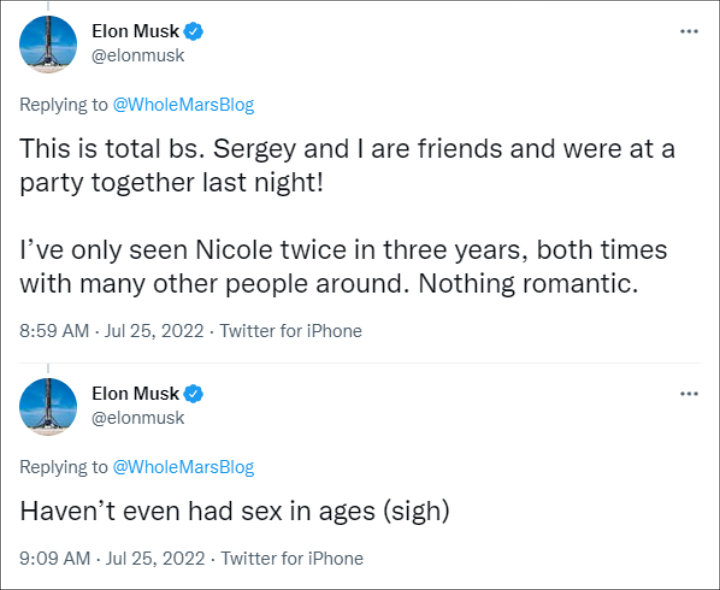The image size is (720, 590).
Task: Click Twitter for iPhone on the second tweet
Action: coord(292,558)
